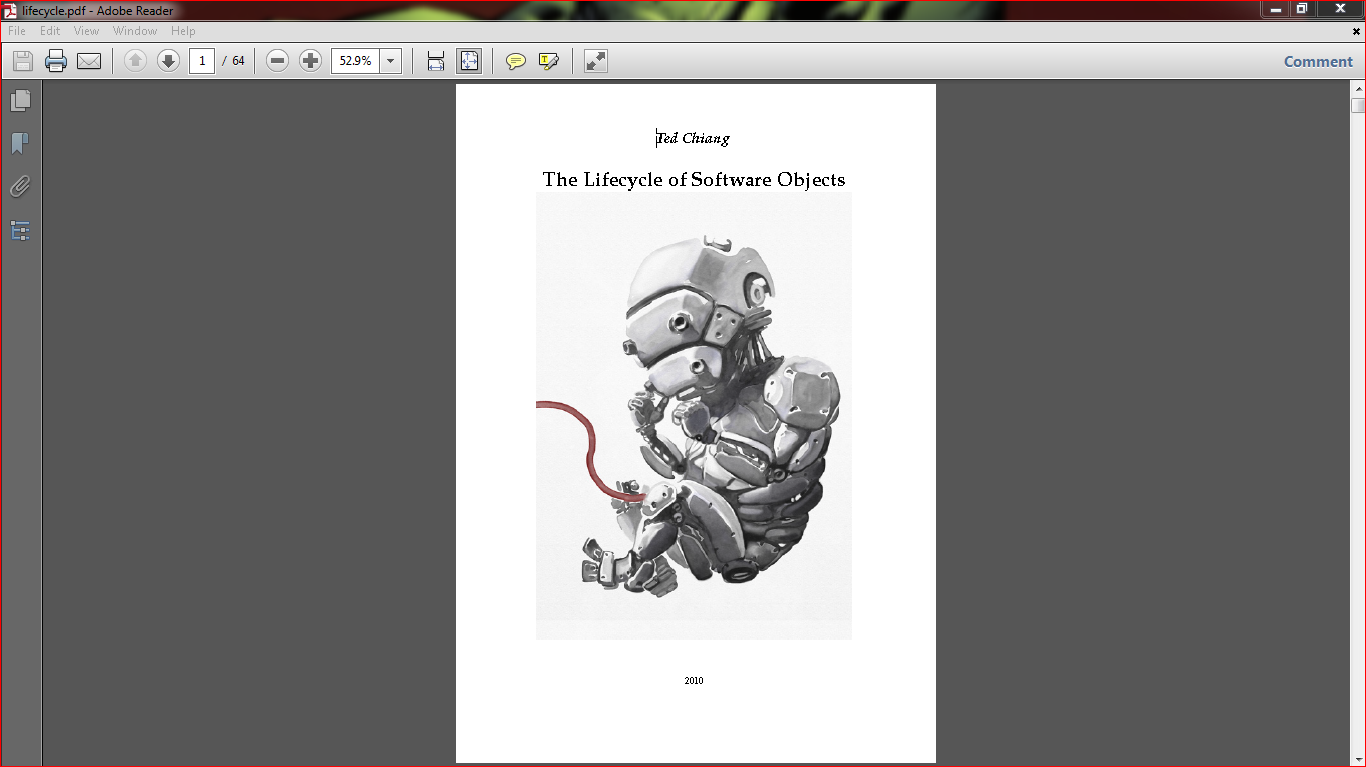Screen dimensions: 1366x767
Task: Go to the next page
Action: click(167, 61)
